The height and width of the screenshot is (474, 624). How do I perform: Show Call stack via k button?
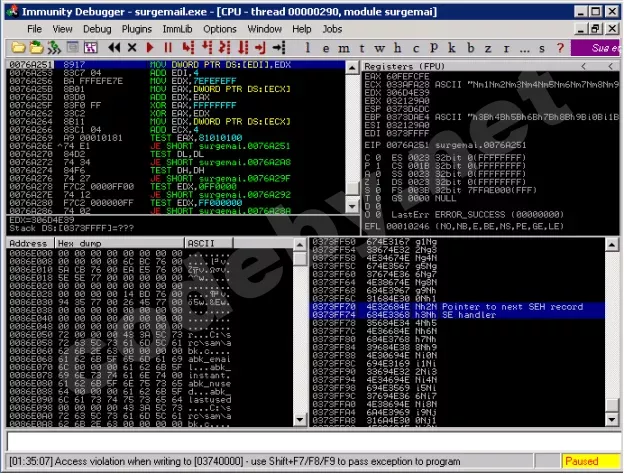(452, 48)
